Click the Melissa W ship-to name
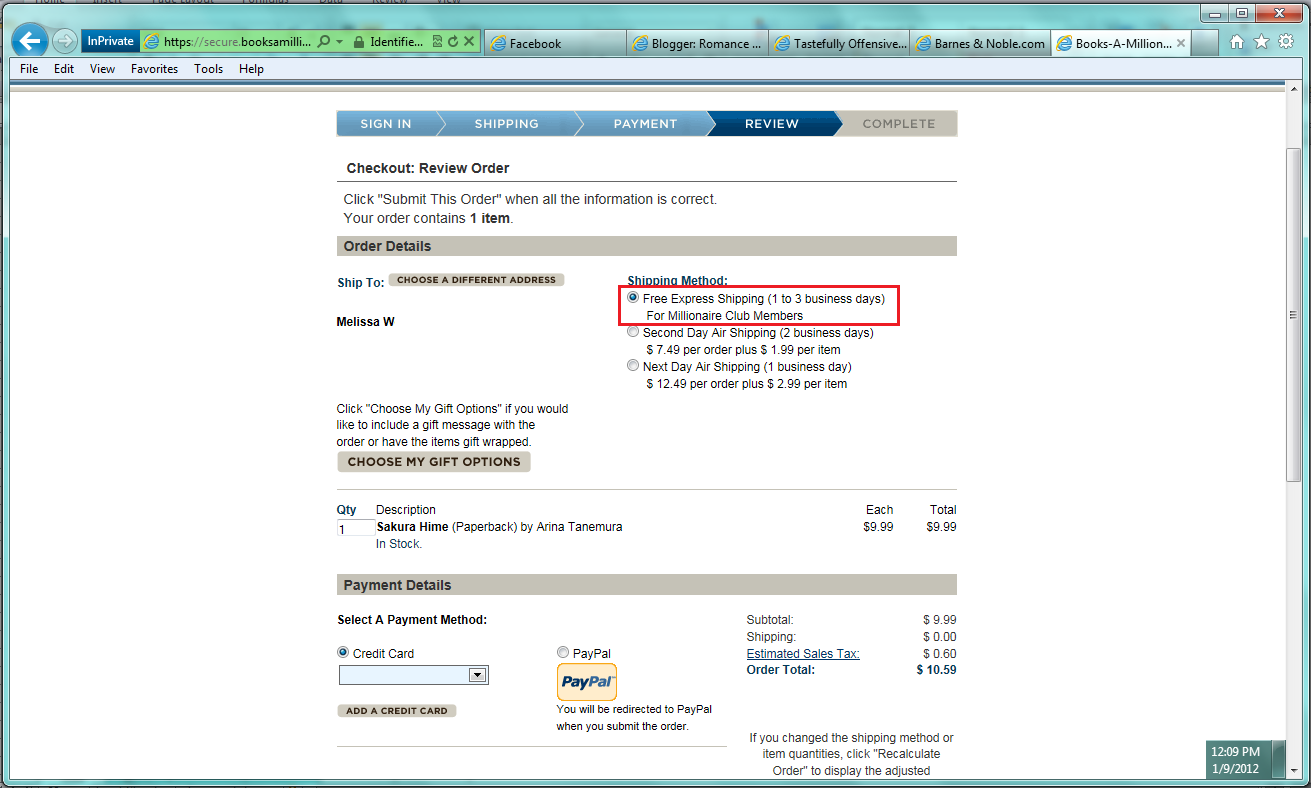1311x788 pixels. click(366, 322)
